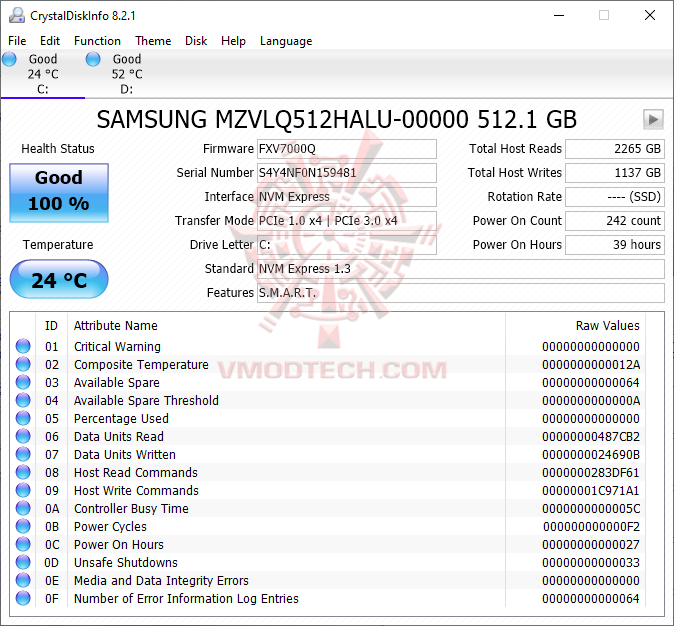Open the Help menu
Image resolution: width=674 pixels, height=626 pixels.
pos(233,41)
